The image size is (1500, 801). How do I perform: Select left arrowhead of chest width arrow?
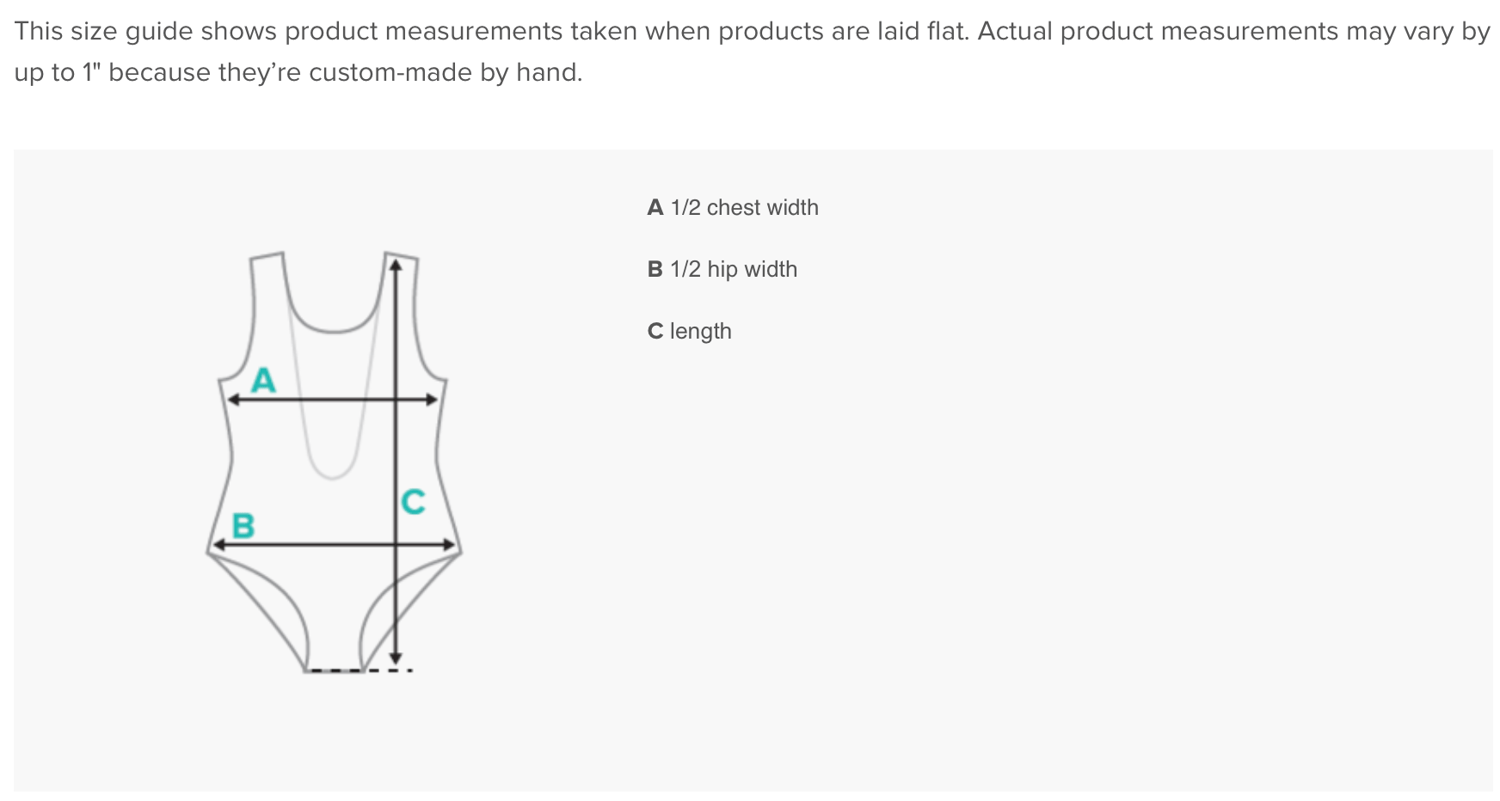231,400
